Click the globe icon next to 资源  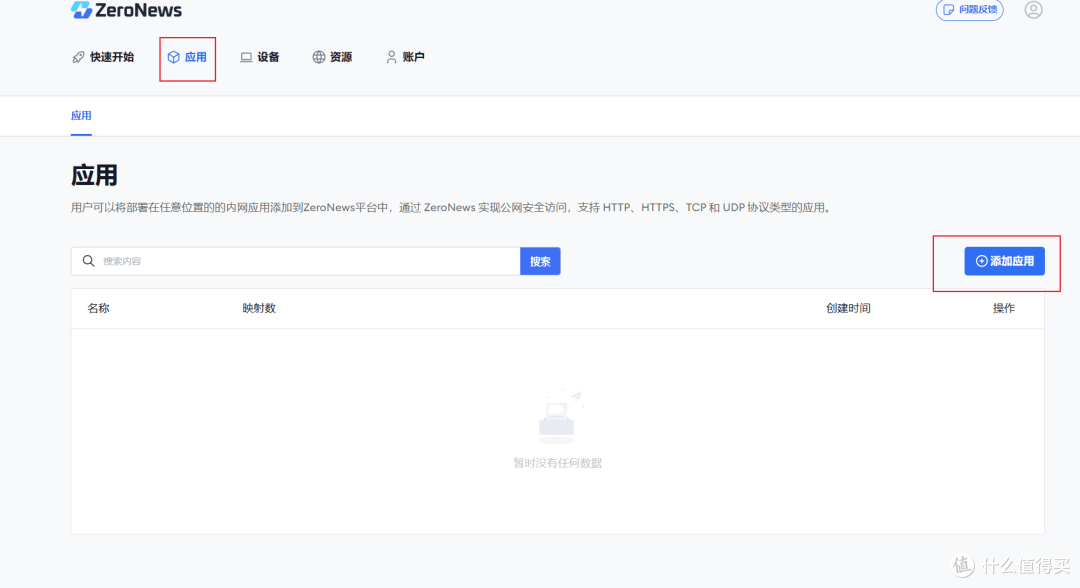click(317, 57)
